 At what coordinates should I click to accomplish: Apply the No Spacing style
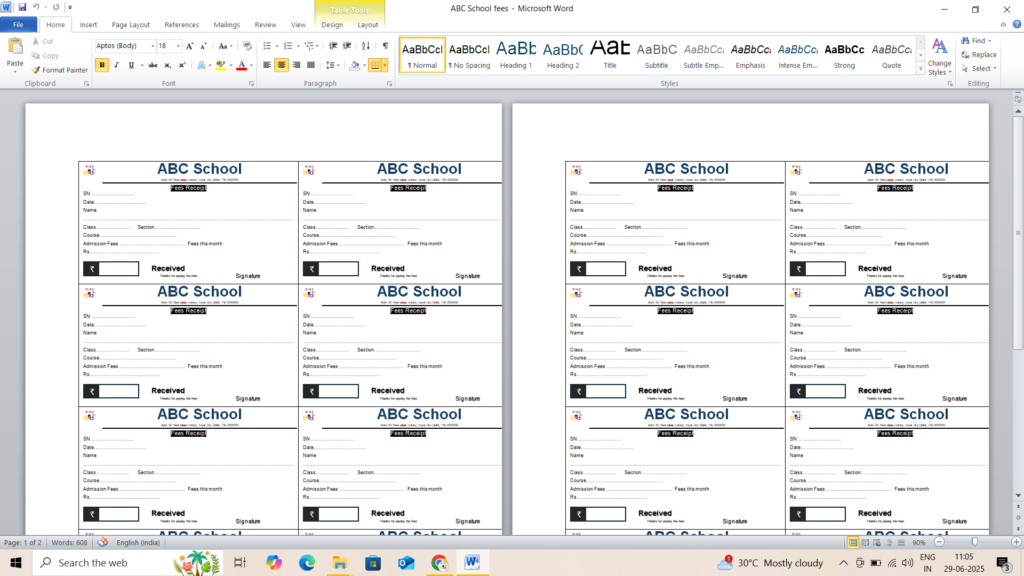[469, 54]
